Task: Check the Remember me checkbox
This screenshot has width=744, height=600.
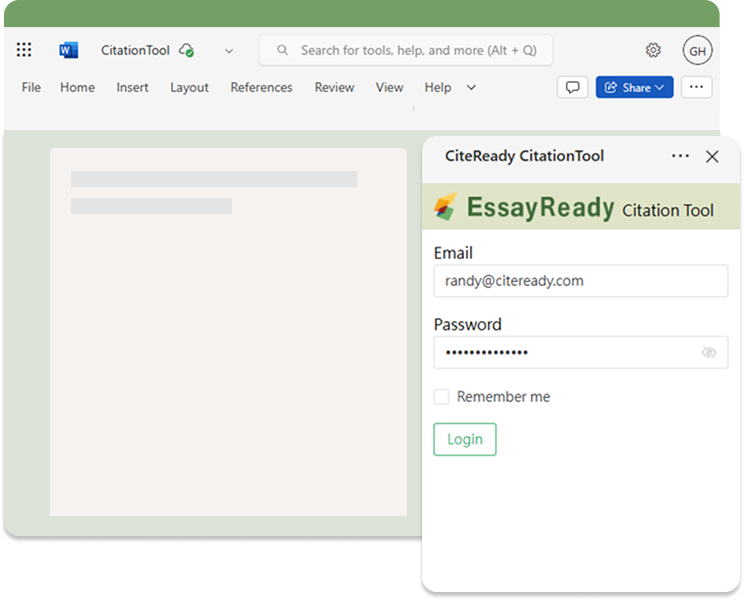Action: coord(441,397)
